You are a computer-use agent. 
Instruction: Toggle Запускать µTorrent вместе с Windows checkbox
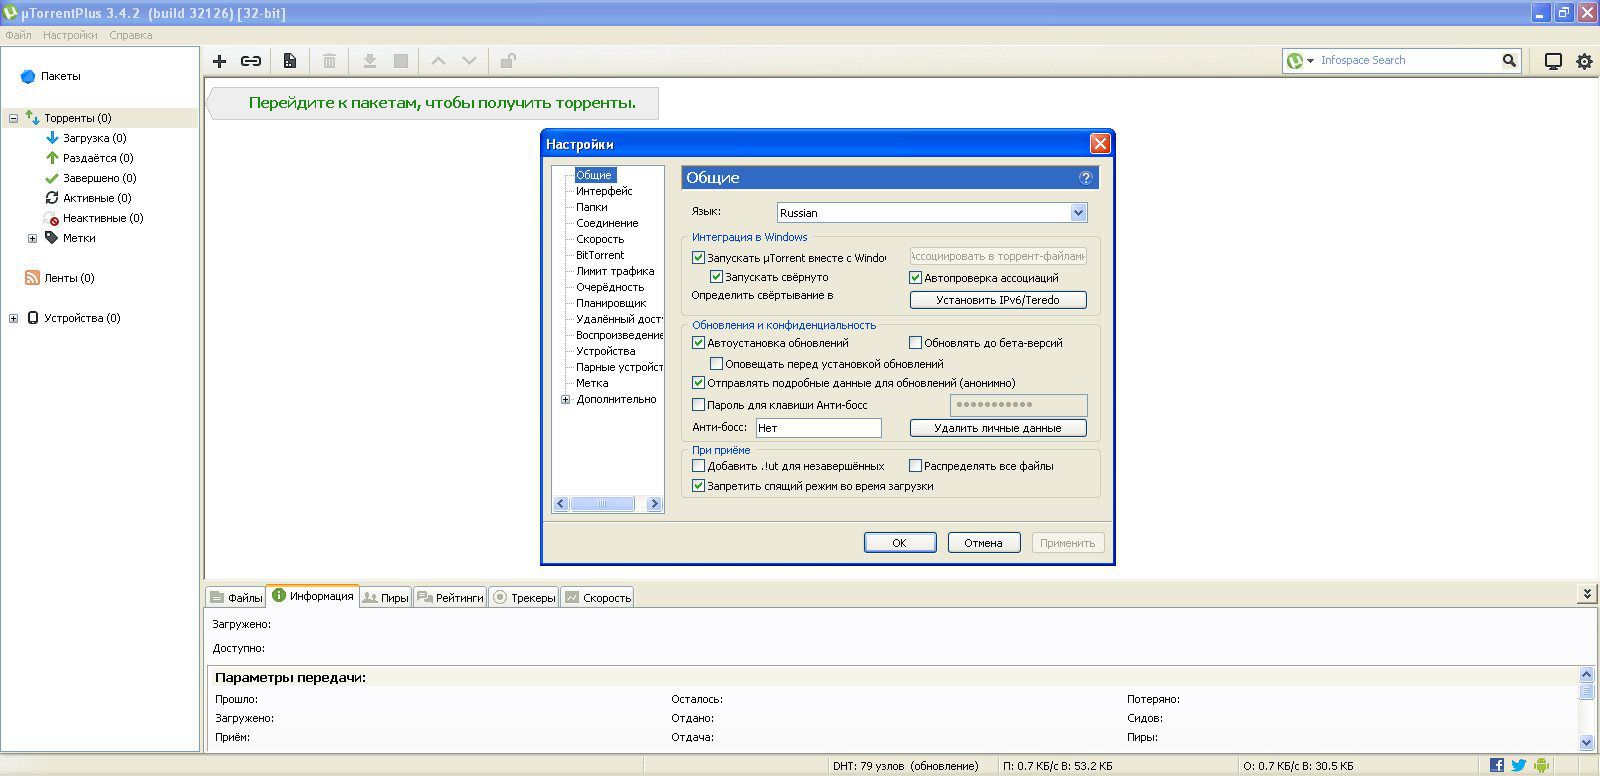[699, 258]
